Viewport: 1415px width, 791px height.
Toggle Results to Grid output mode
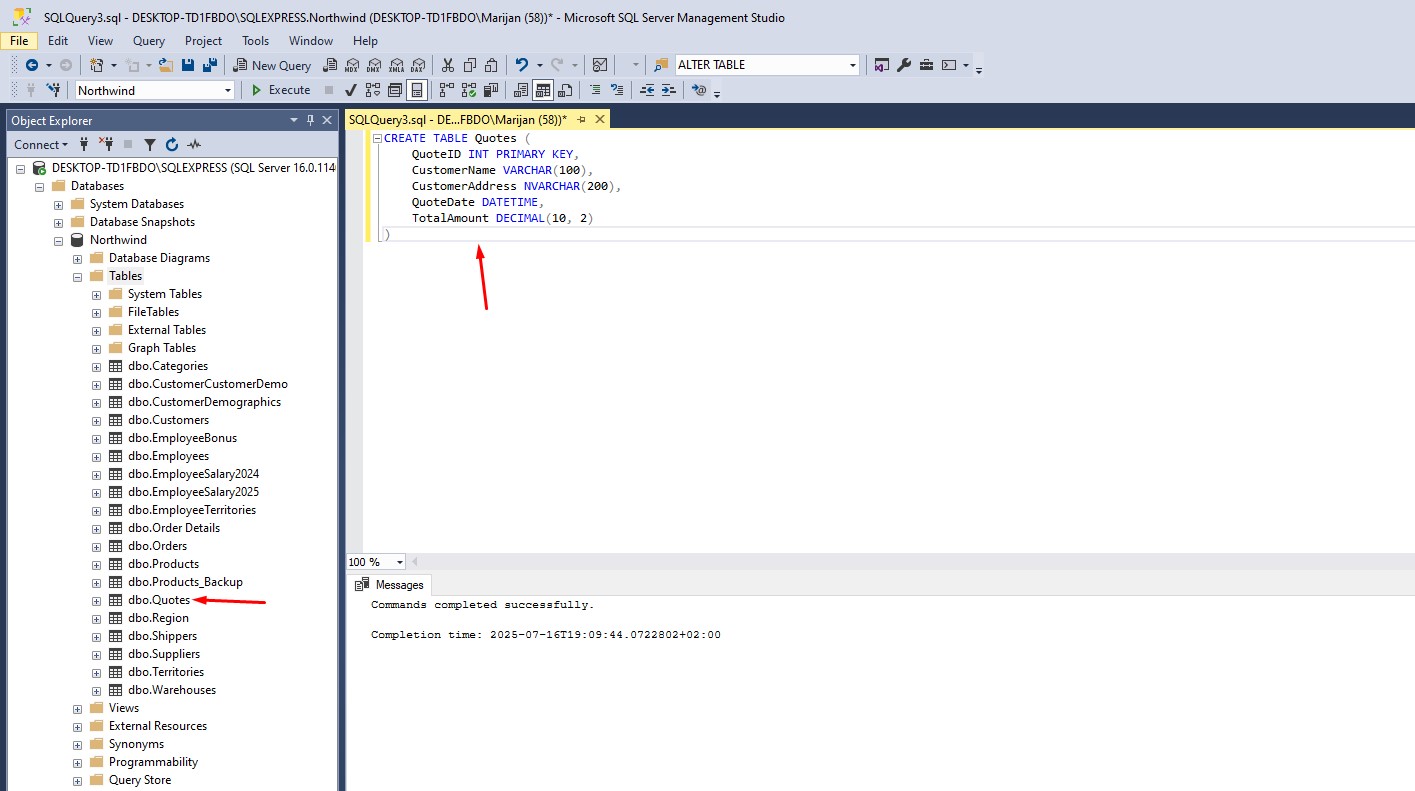point(543,90)
